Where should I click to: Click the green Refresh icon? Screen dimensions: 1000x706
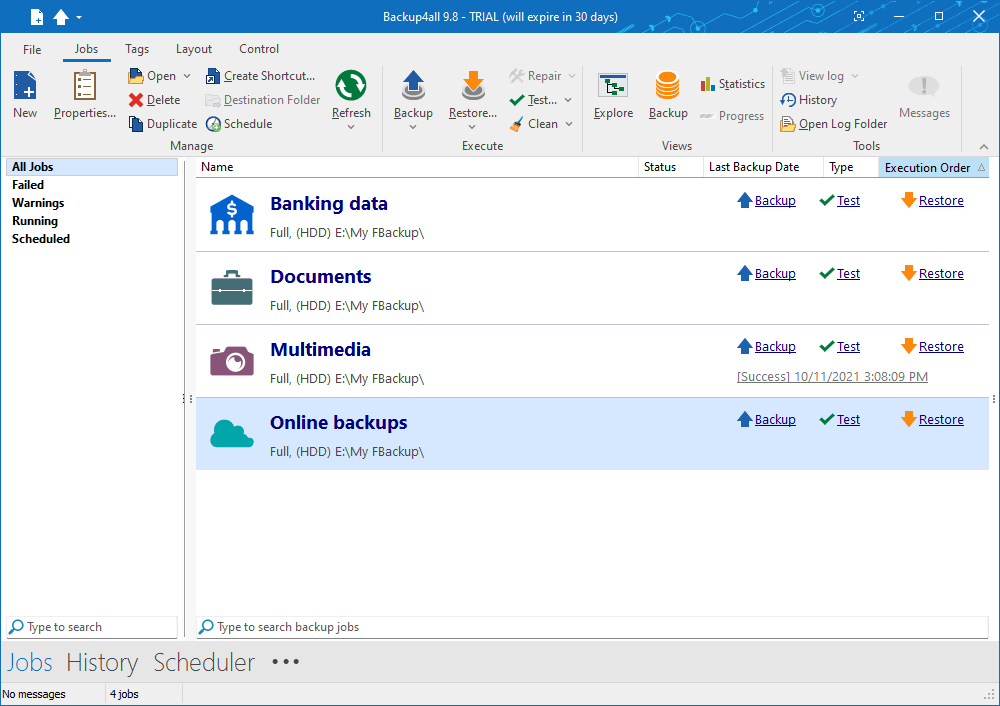351,85
